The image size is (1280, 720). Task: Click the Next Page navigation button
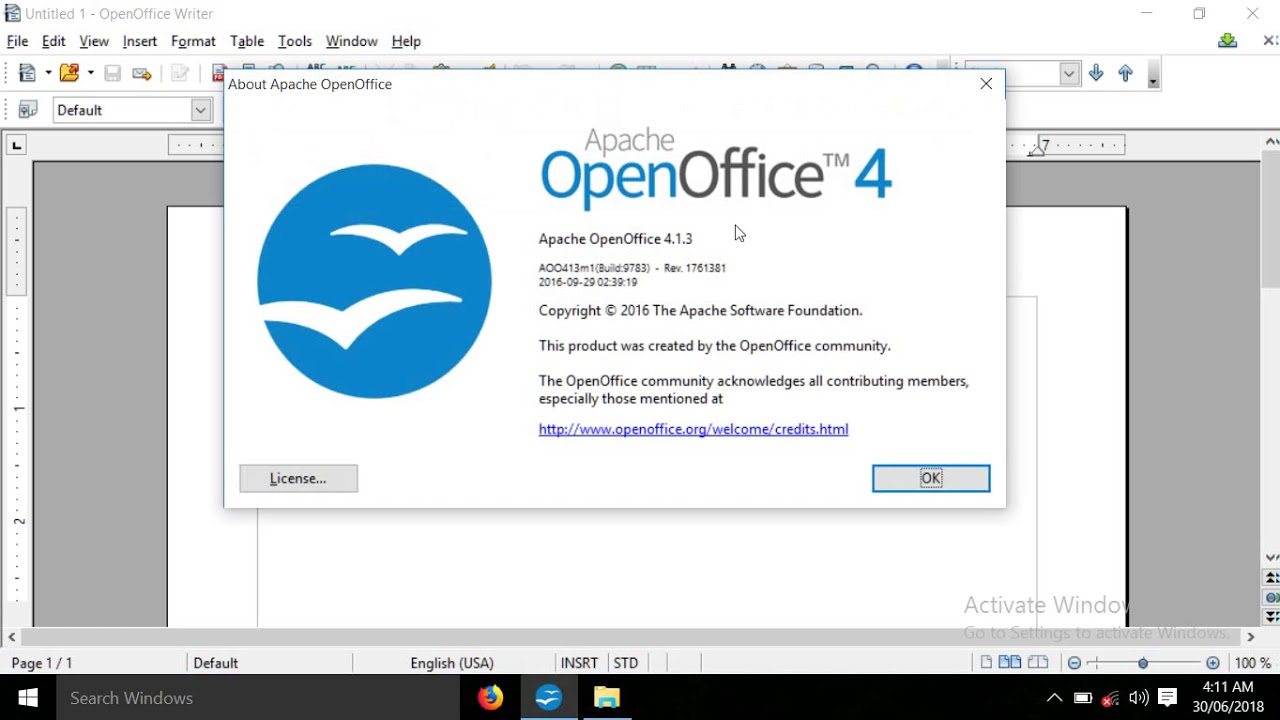[x=1272, y=617]
